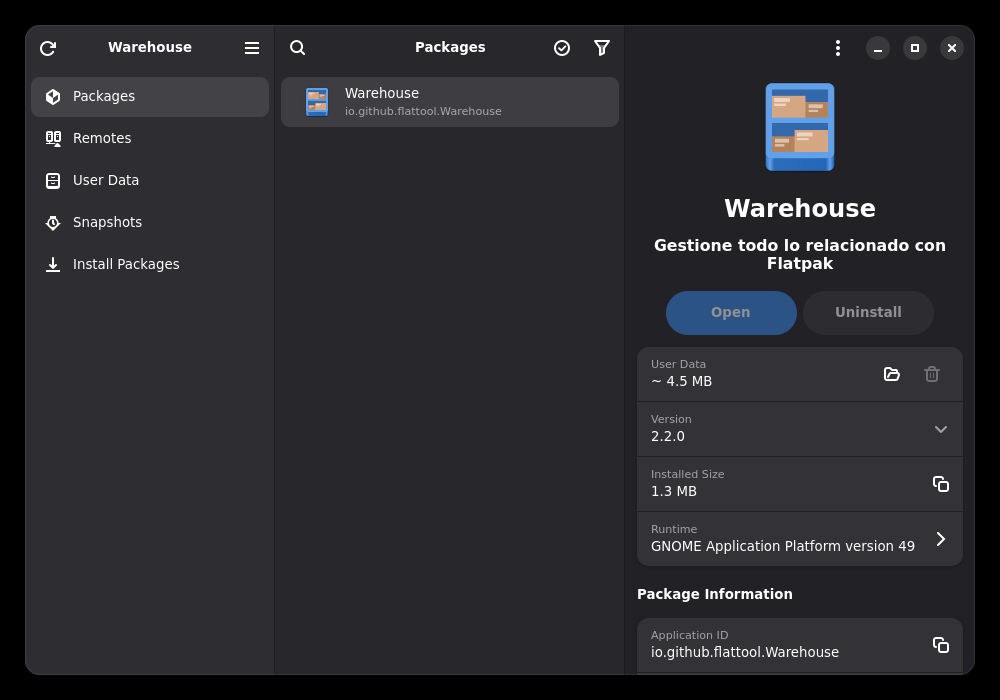The height and width of the screenshot is (700, 1000).
Task: Click the Remotes icon in the sidebar
Action: pyautogui.click(x=53, y=138)
